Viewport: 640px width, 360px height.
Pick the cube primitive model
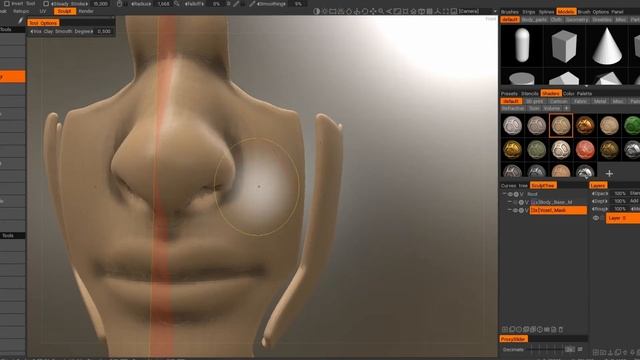564,47
